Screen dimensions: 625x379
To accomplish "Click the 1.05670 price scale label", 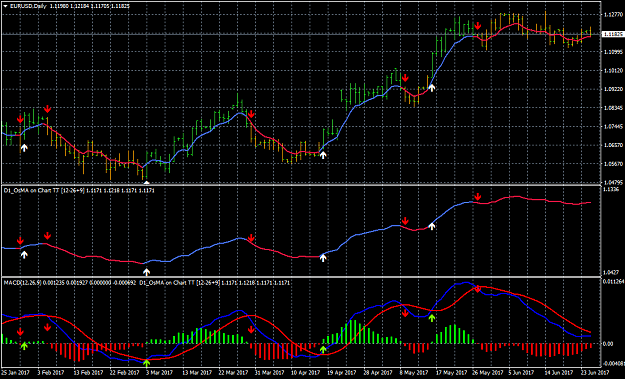I will [x=613, y=164].
